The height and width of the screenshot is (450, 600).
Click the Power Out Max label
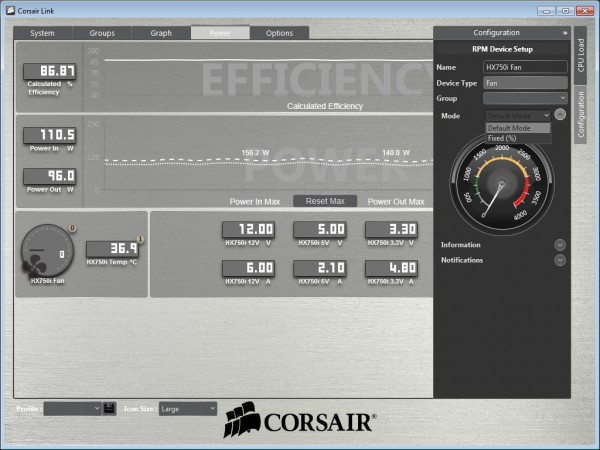396,202
